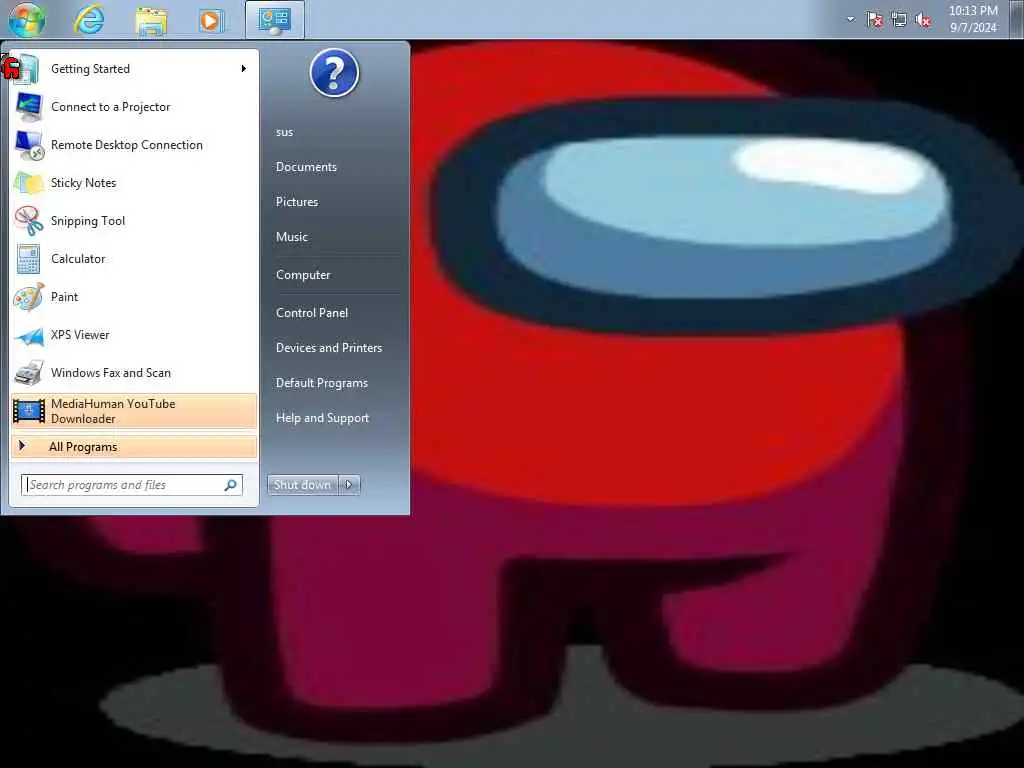
Task: Launch Snipping Tool entry
Action: (x=134, y=220)
